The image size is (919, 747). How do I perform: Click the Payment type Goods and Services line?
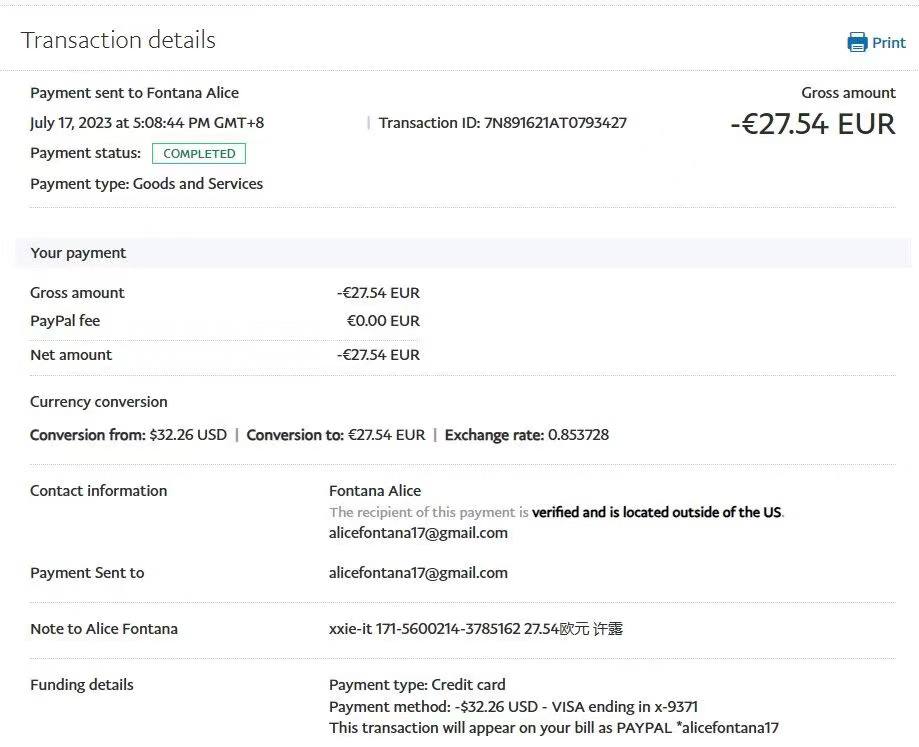[x=147, y=184]
